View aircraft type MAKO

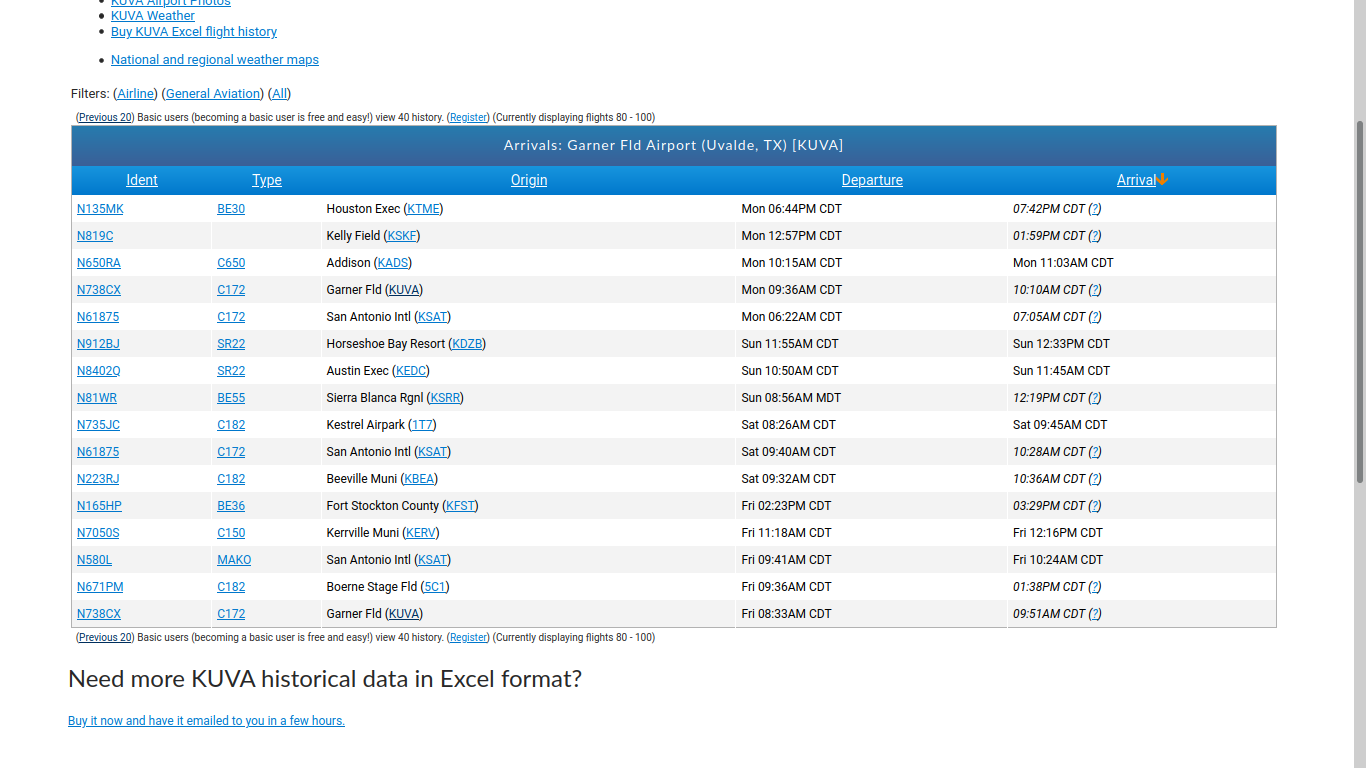tap(234, 560)
